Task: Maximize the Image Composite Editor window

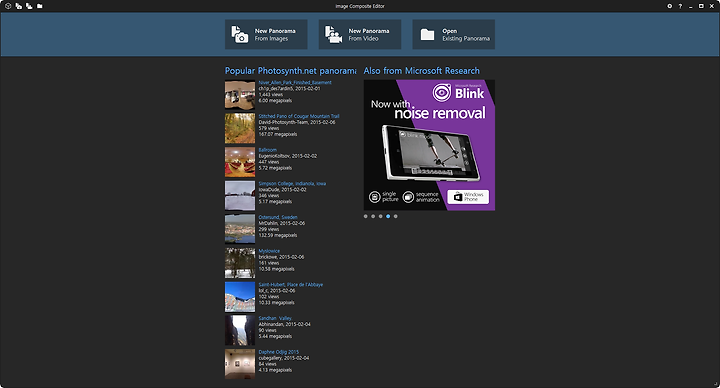Action: tap(701, 6)
